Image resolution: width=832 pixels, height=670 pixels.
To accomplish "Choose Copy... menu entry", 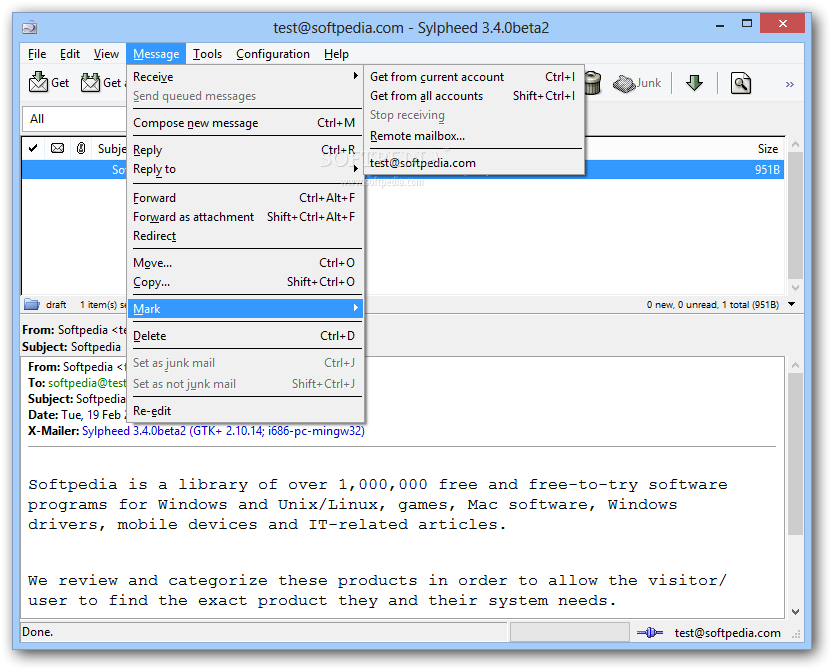I will click(x=245, y=282).
